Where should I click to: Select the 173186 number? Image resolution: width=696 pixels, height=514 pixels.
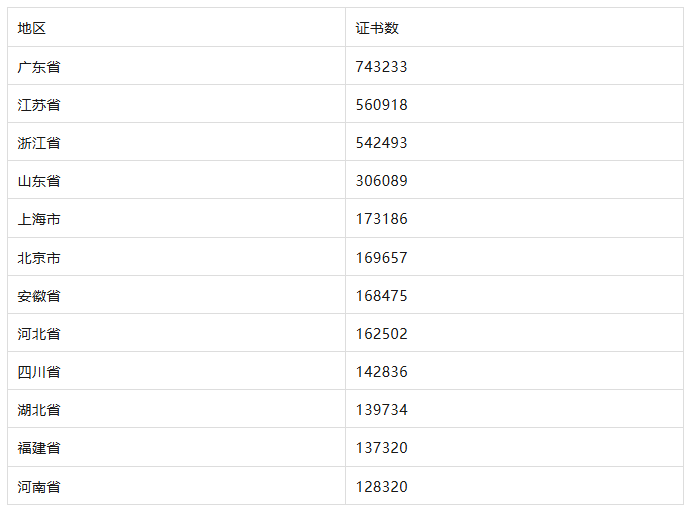click(x=381, y=219)
